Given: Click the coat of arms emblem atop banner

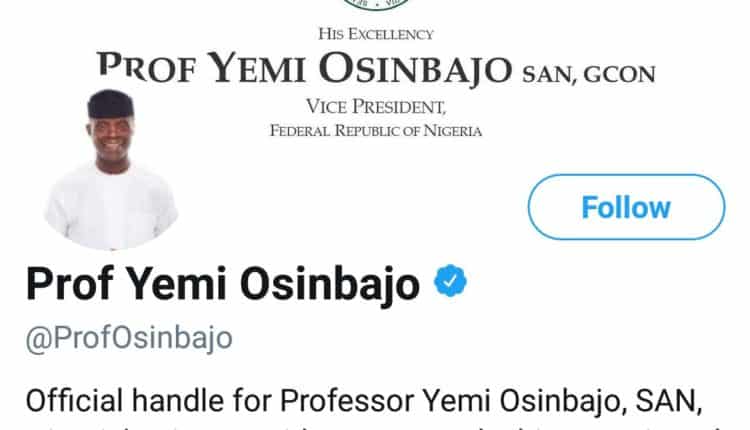Looking at the screenshot, I should [376, 5].
